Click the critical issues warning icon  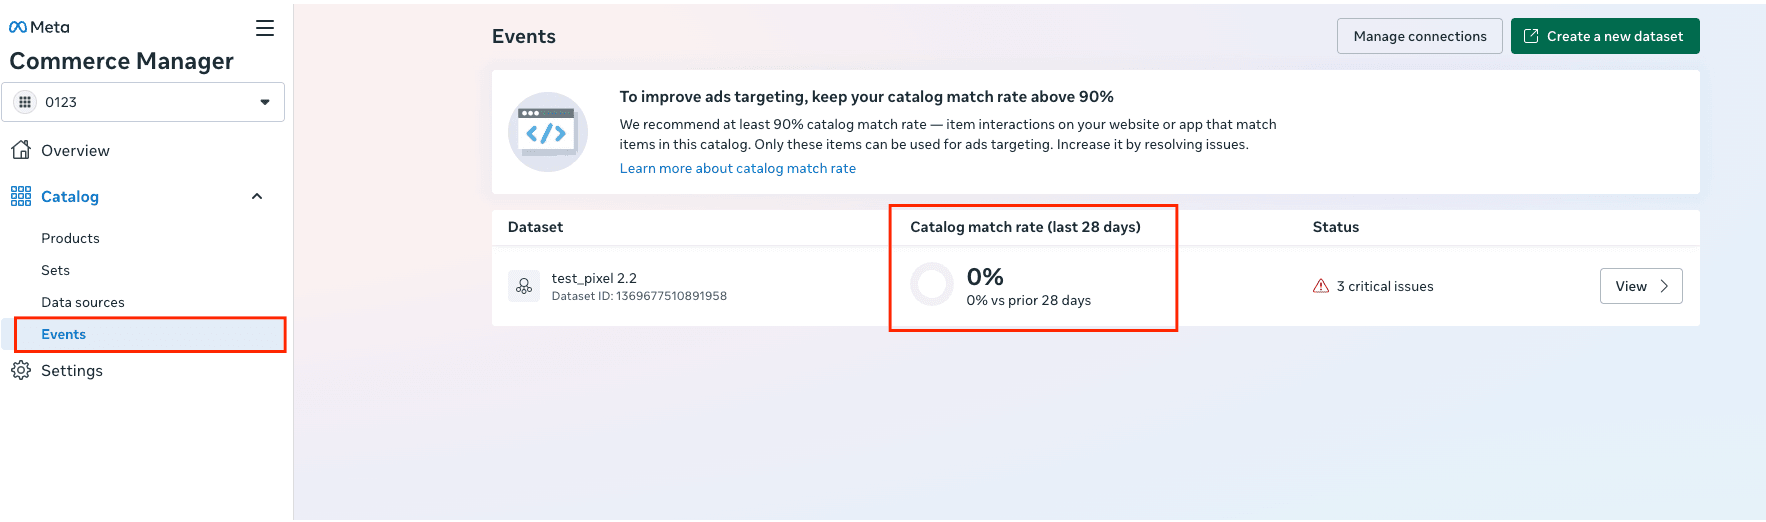click(x=1321, y=286)
